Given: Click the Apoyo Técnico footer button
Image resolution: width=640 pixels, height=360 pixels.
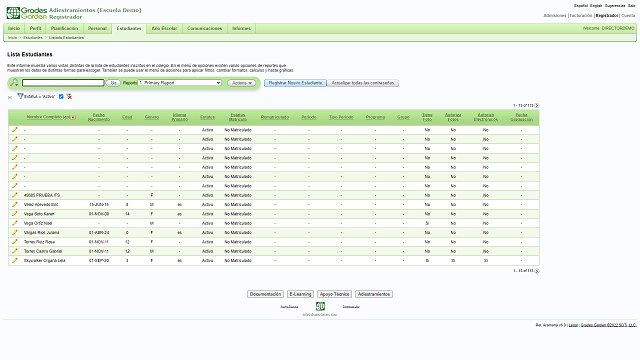Looking at the screenshot, I should tap(335, 294).
